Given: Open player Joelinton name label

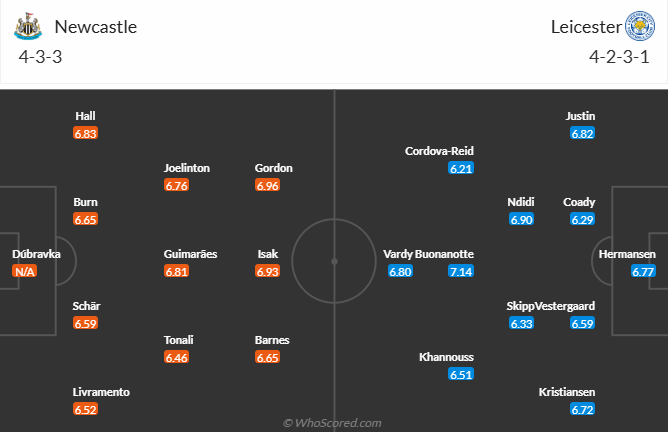Looking at the screenshot, I should click(187, 168).
